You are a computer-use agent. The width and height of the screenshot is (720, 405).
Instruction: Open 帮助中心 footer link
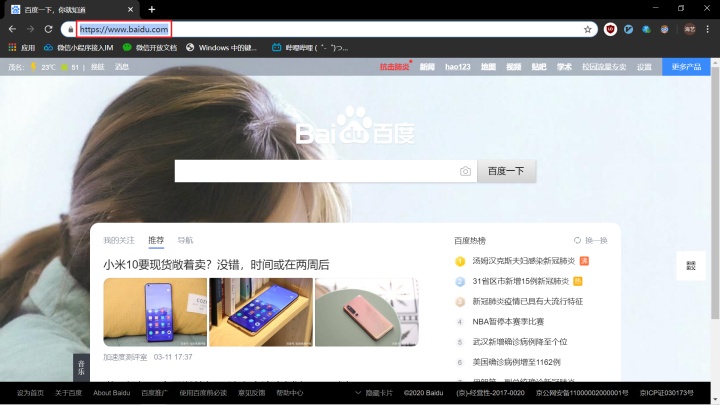[290, 393]
